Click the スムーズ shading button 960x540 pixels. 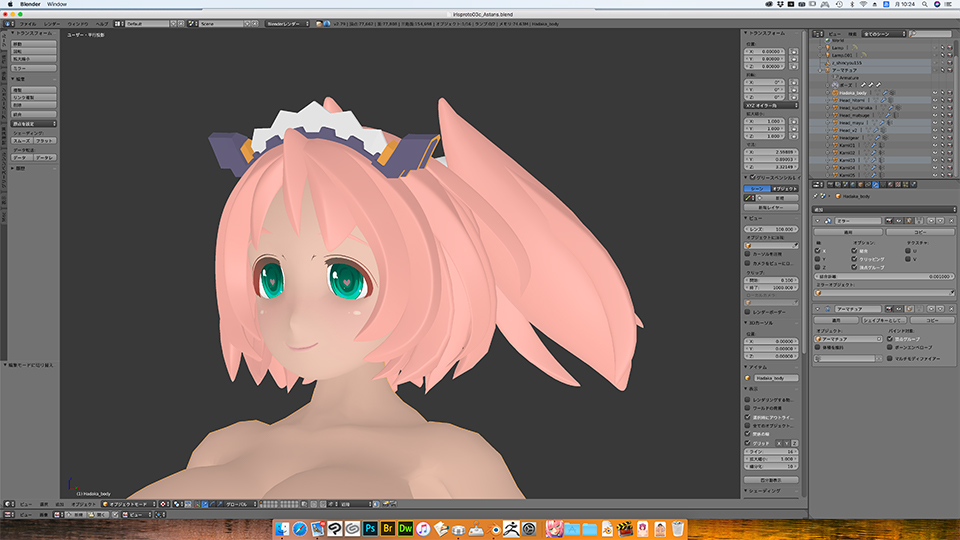[x=22, y=141]
